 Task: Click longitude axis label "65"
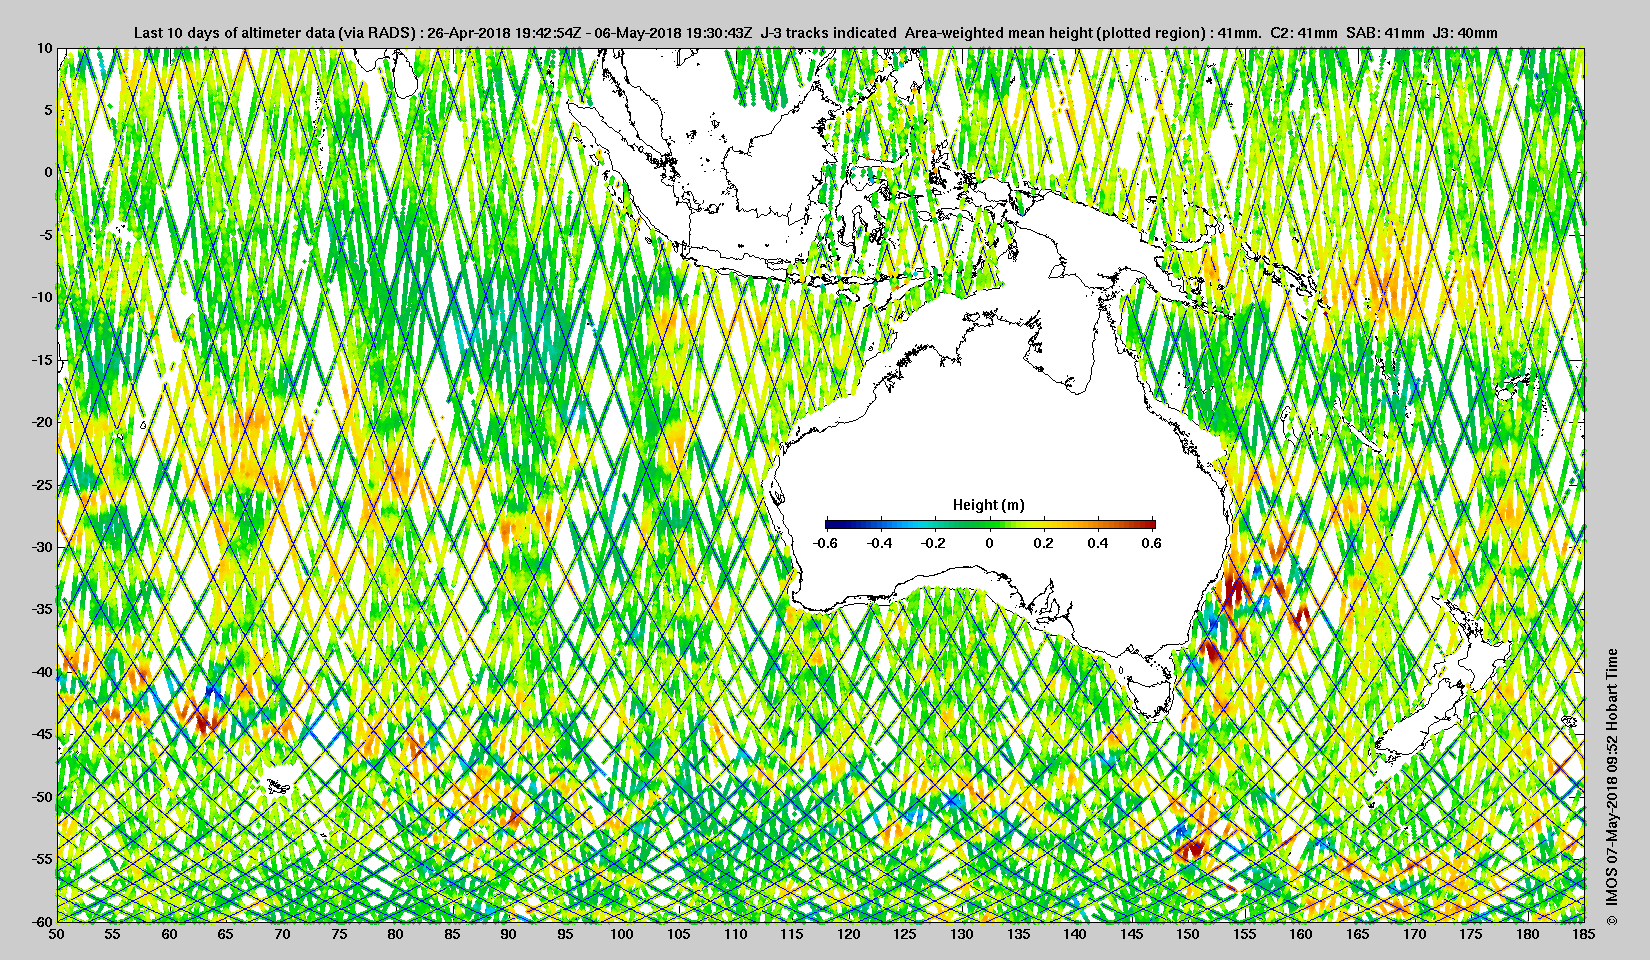coord(226,934)
